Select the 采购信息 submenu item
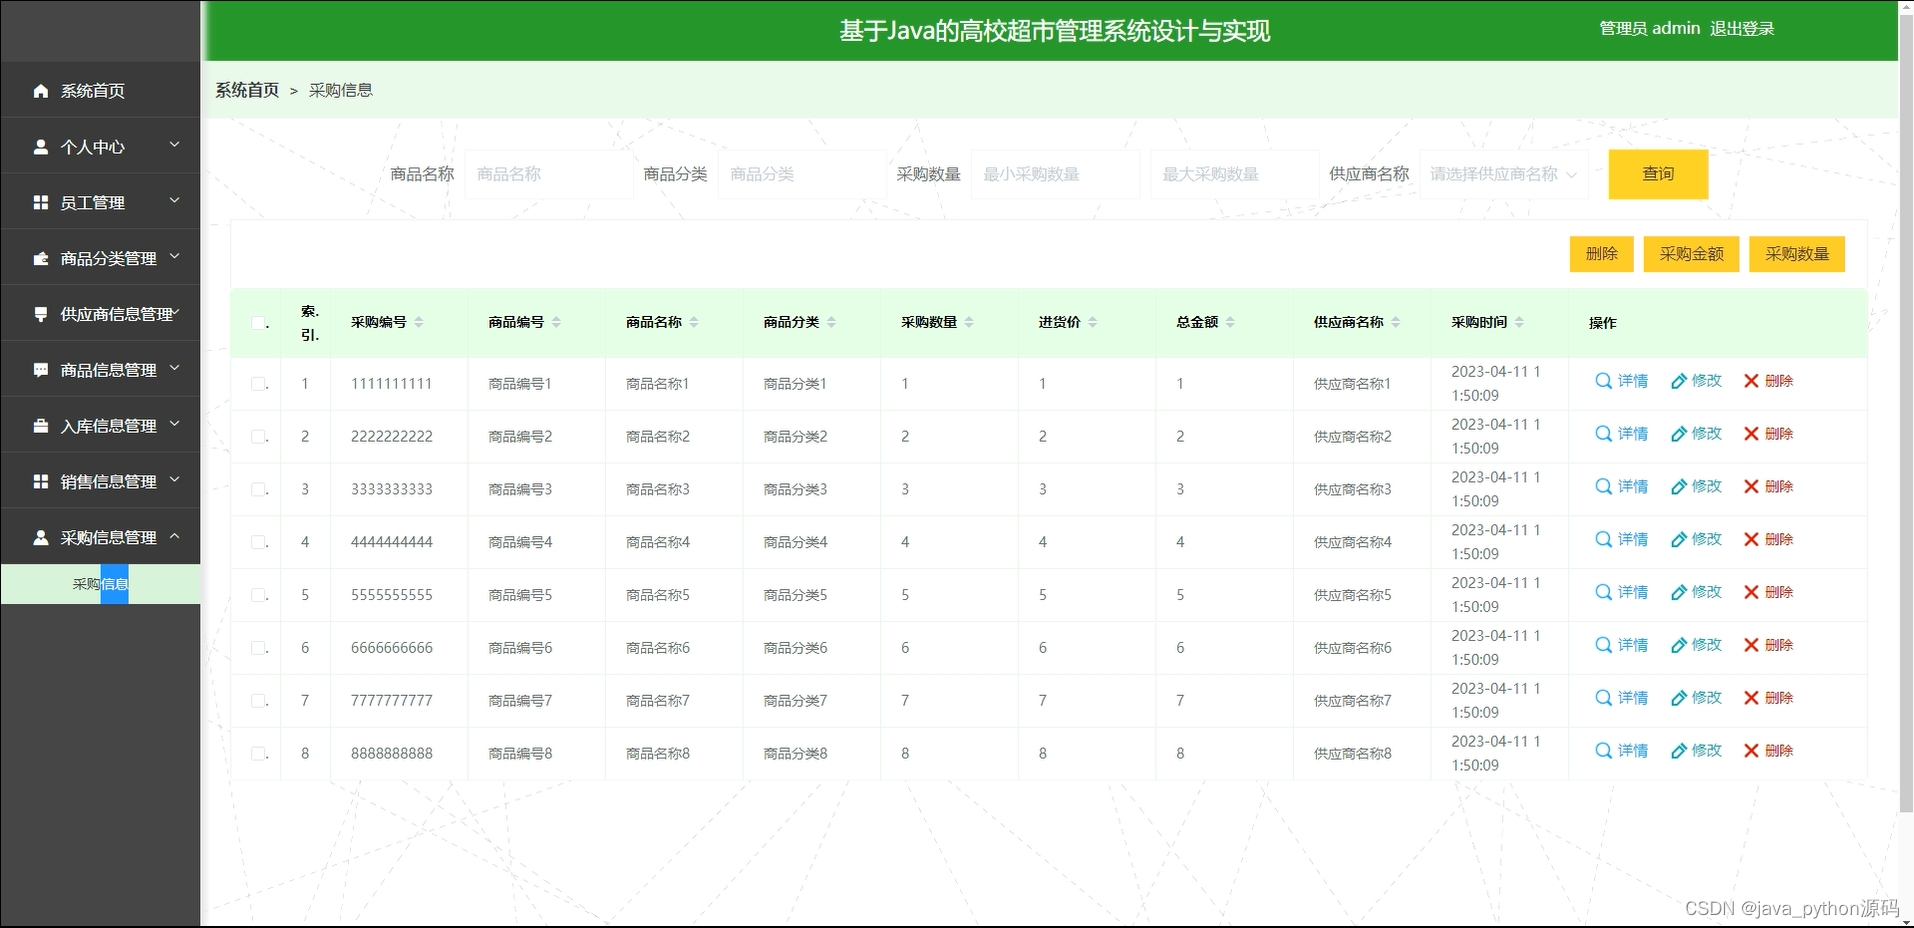 (x=100, y=584)
